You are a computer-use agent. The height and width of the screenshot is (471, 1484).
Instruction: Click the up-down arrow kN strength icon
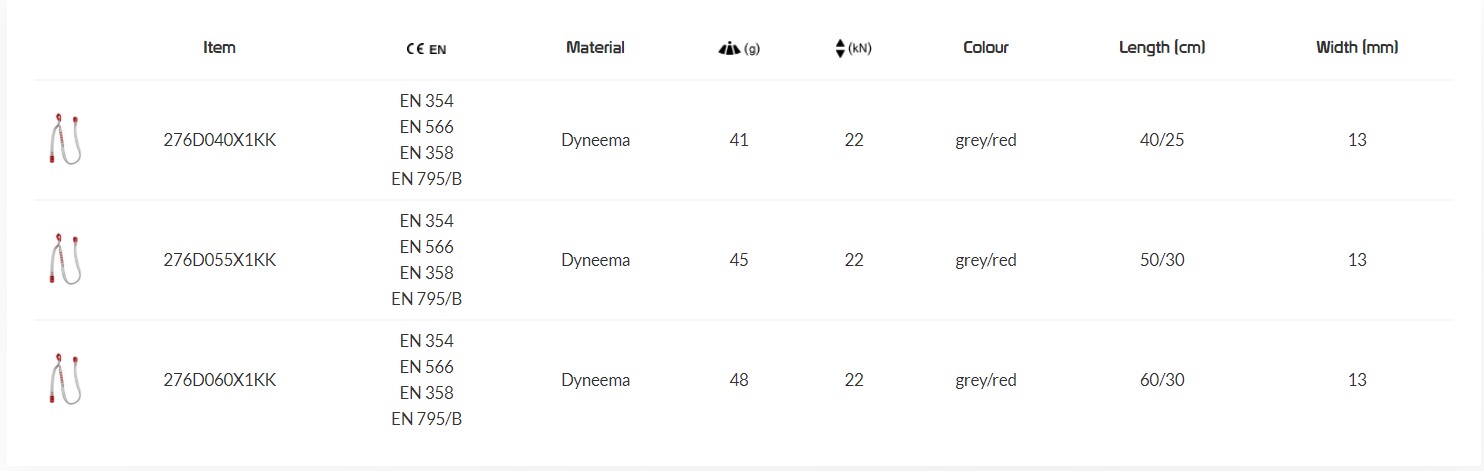point(840,48)
